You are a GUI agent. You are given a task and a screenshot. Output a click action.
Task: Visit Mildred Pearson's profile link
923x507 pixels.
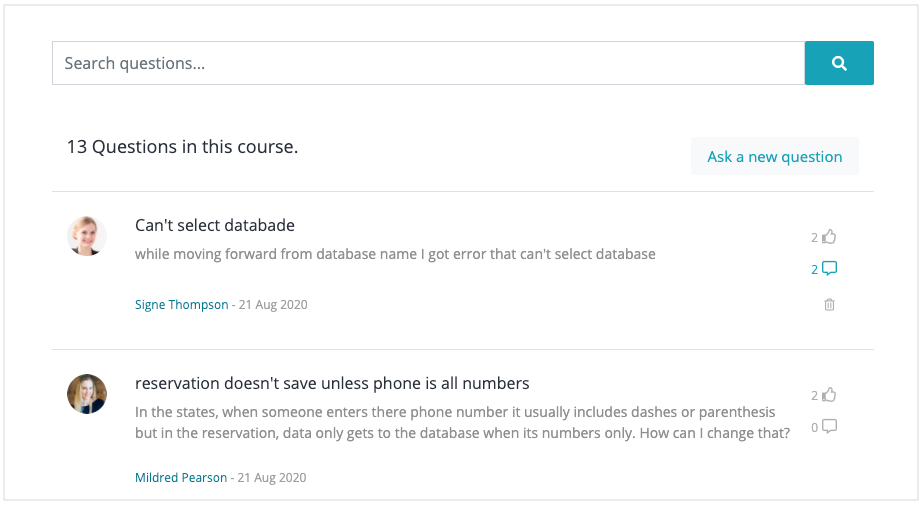181,478
